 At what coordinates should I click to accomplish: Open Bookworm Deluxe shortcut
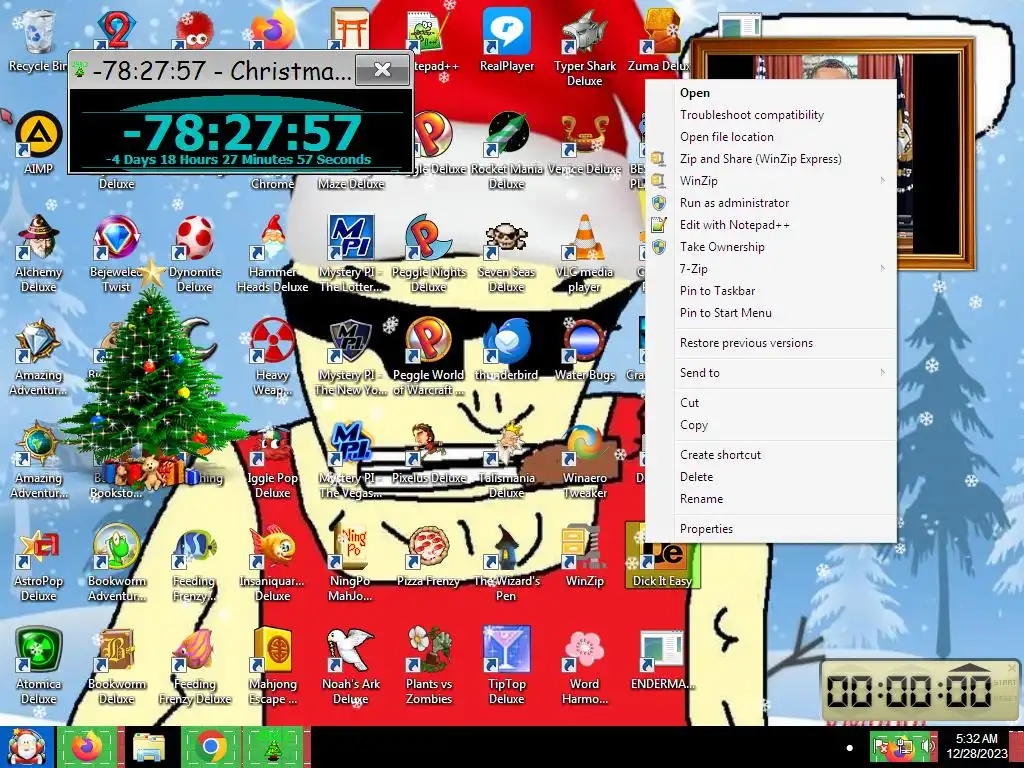point(116,666)
